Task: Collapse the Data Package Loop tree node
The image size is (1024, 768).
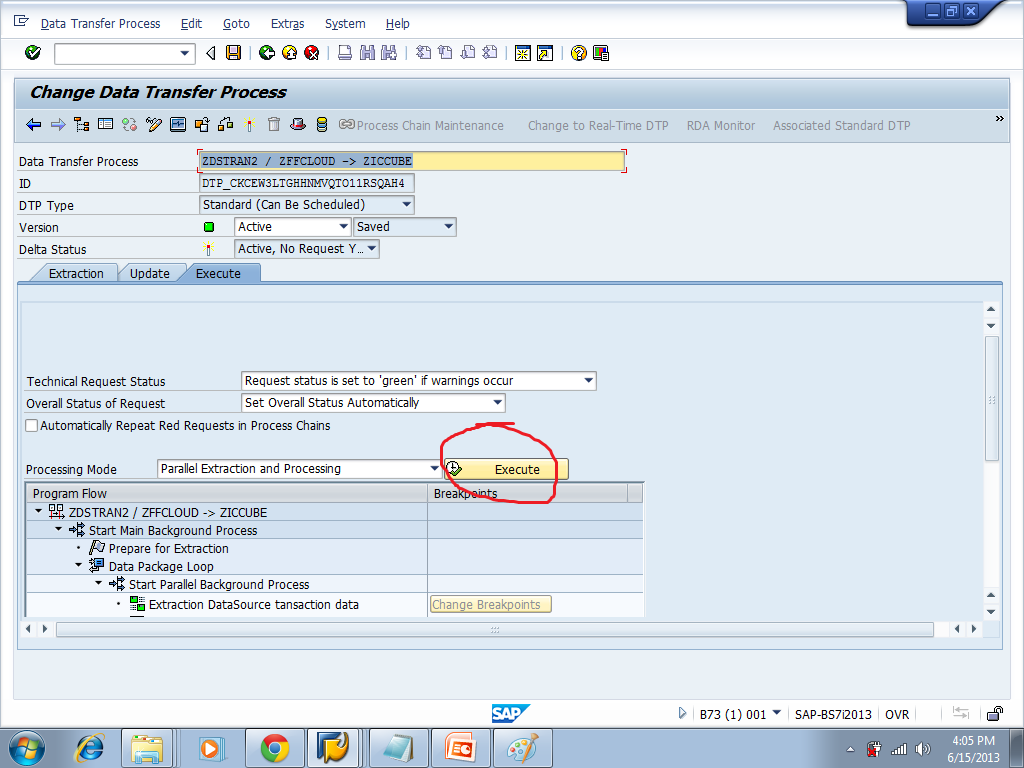Action: [78, 566]
